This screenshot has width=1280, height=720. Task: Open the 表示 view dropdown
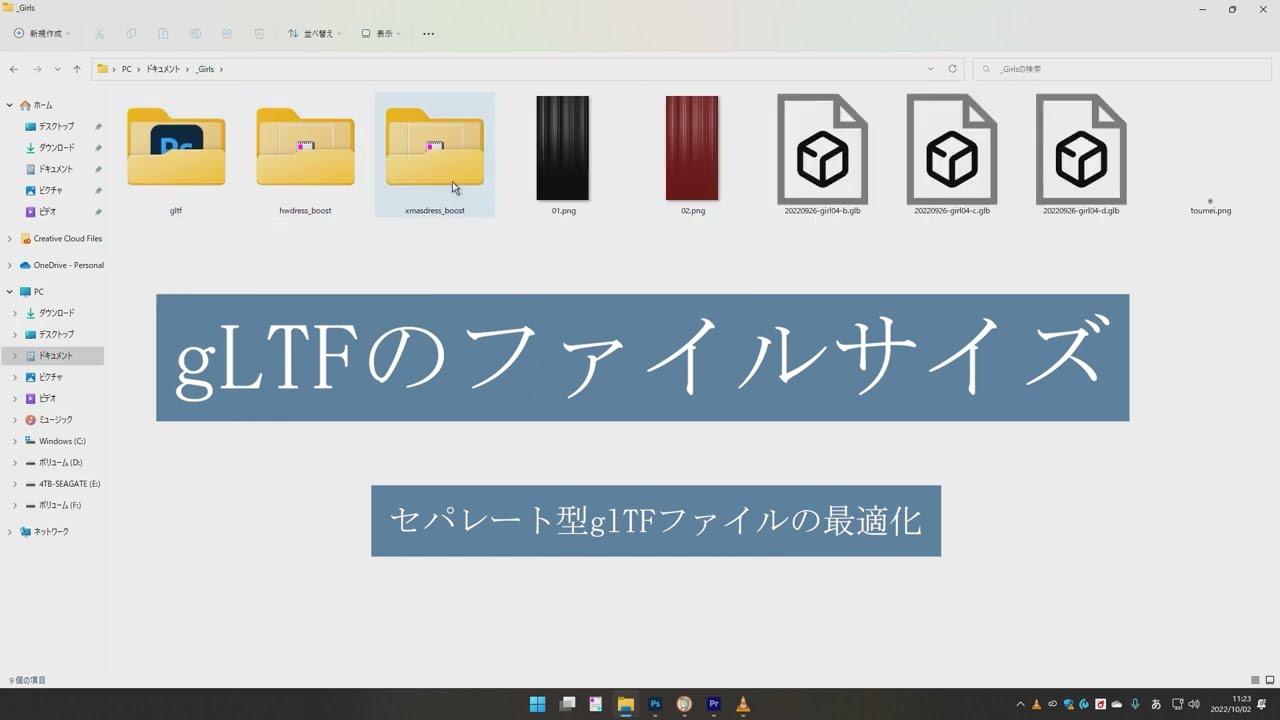[381, 34]
